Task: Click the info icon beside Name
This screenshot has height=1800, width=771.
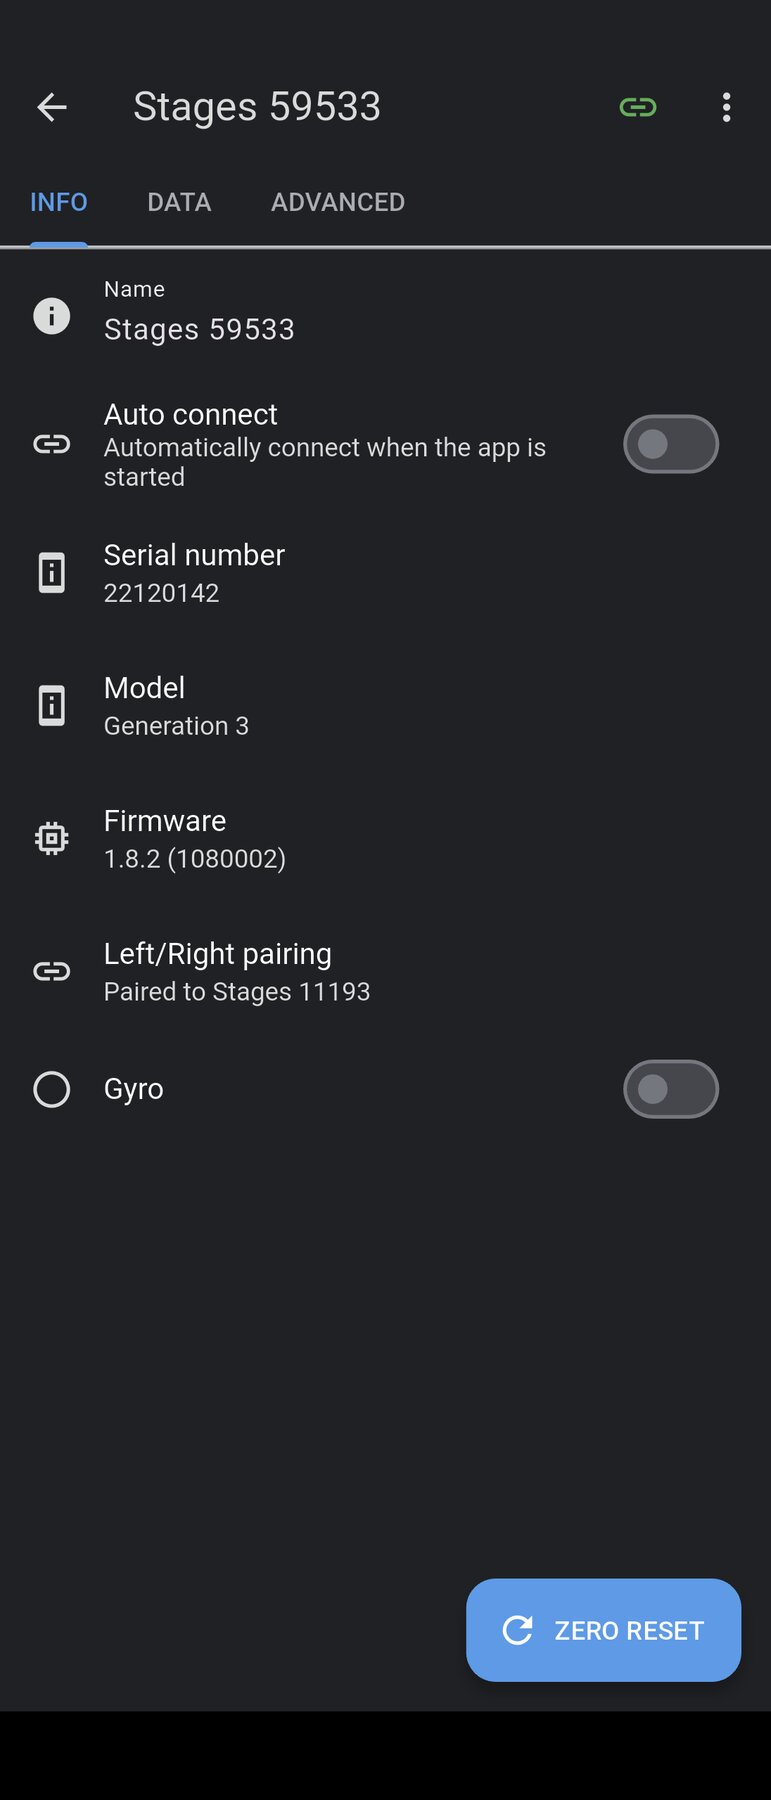Action: pyautogui.click(x=52, y=316)
